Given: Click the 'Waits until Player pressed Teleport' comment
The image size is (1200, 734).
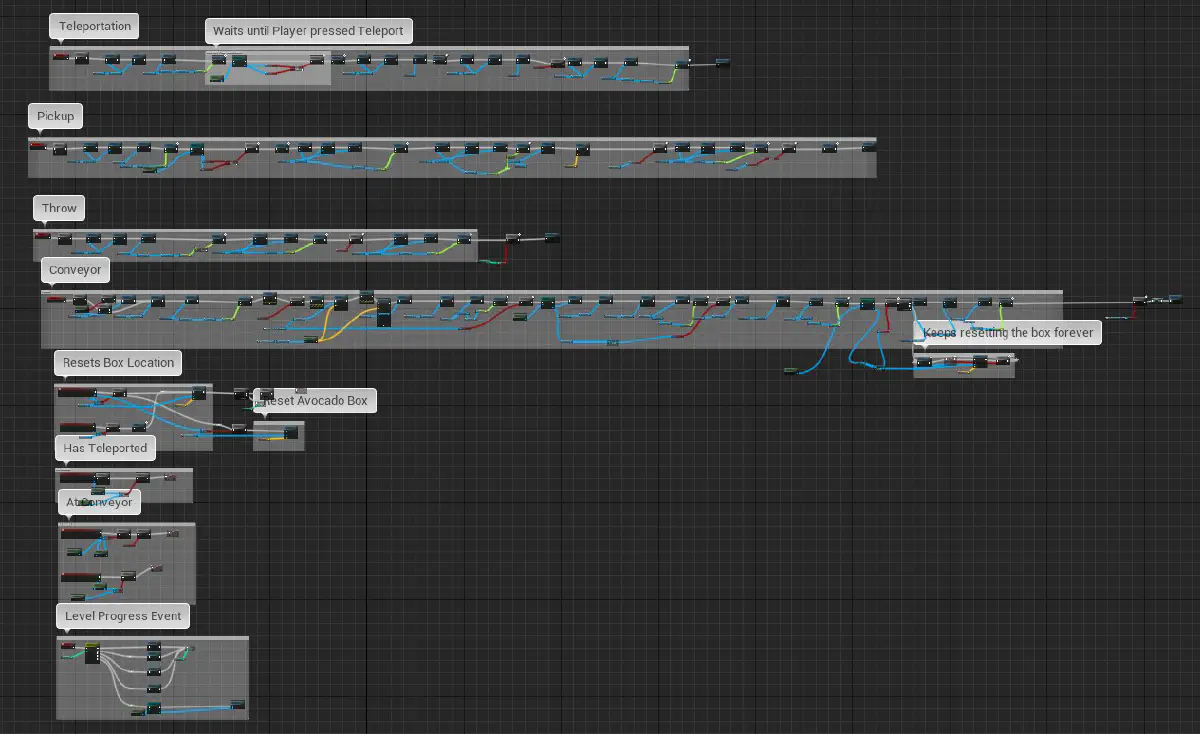Looking at the screenshot, I should point(308,31).
